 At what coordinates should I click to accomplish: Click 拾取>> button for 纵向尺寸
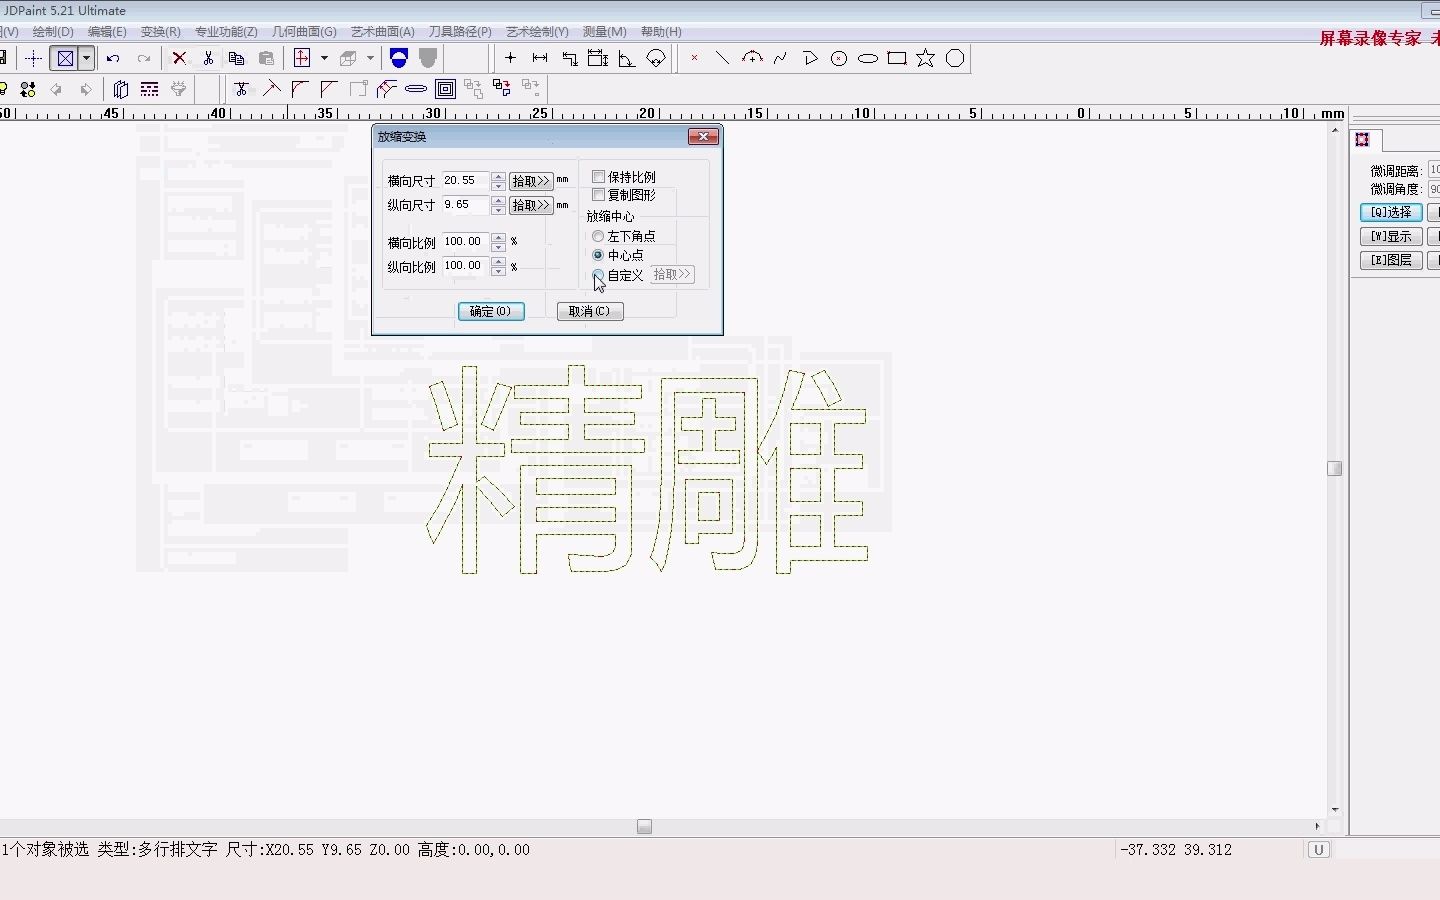coord(531,205)
